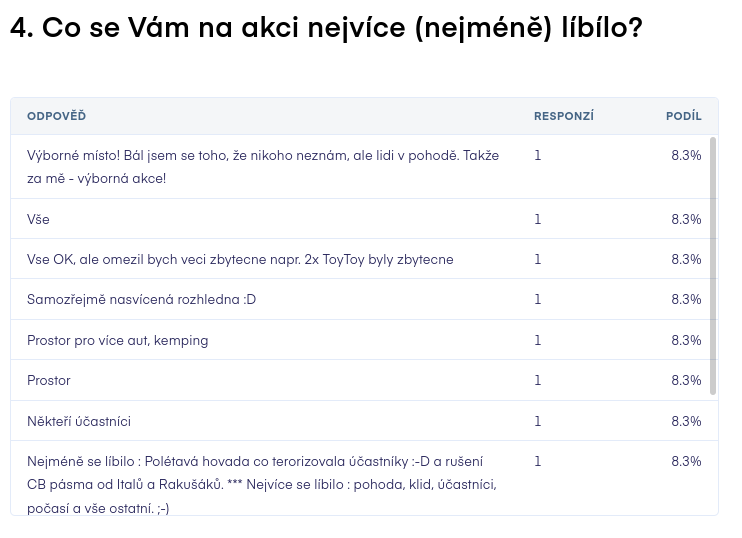
Task: Click the RESPONZÍ column header
Action: 564,116
